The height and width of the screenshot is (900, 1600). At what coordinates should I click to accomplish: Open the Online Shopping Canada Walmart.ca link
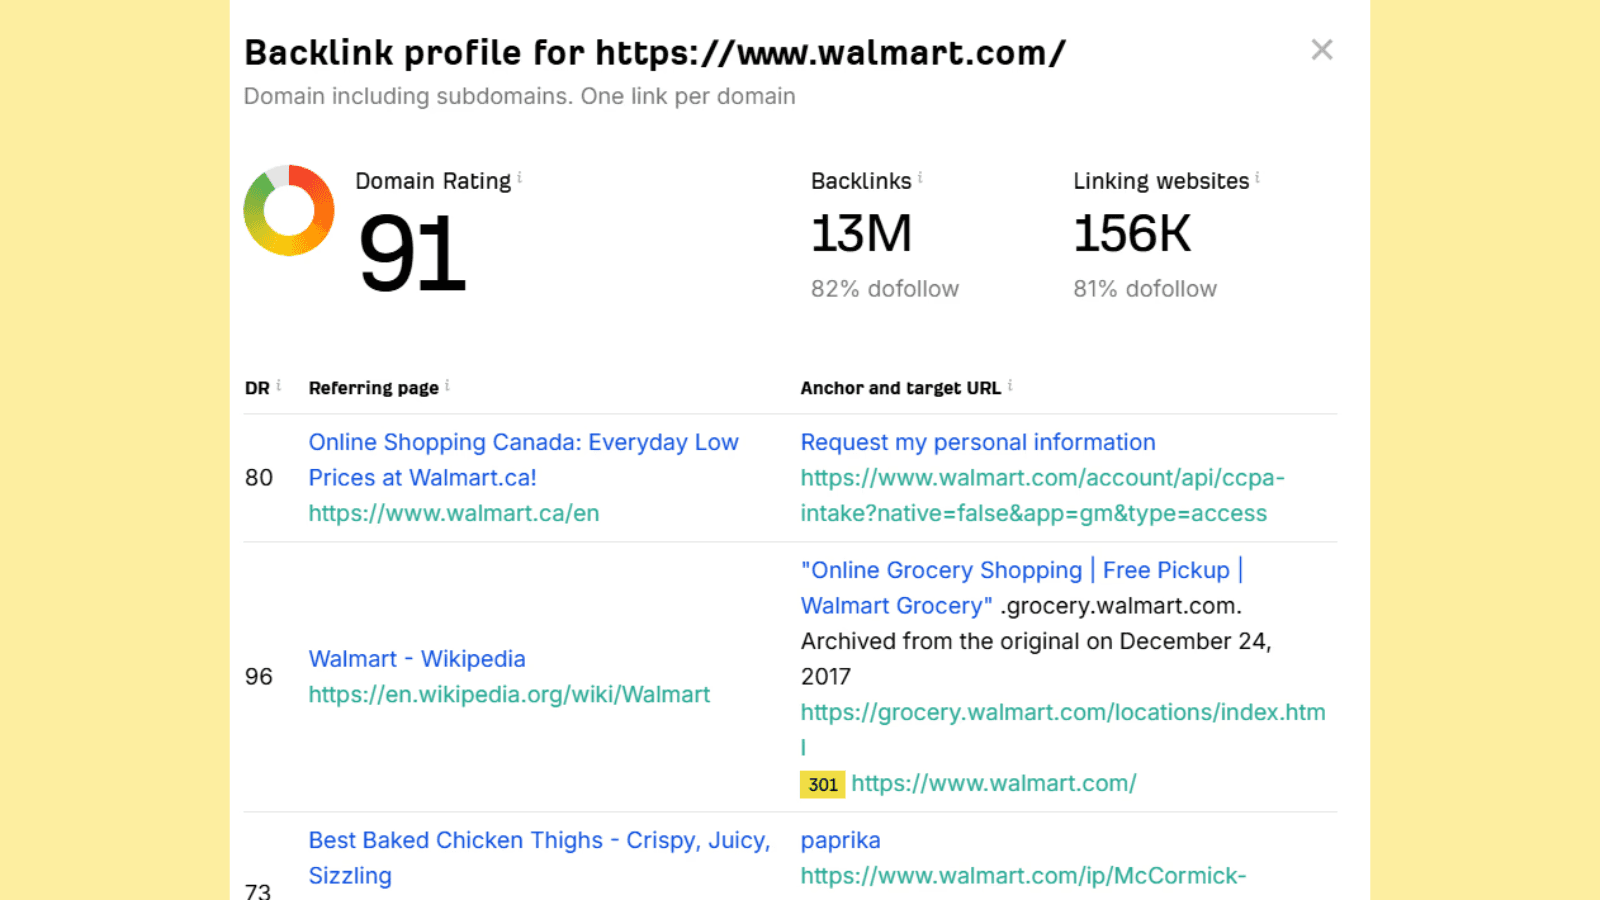pos(523,460)
